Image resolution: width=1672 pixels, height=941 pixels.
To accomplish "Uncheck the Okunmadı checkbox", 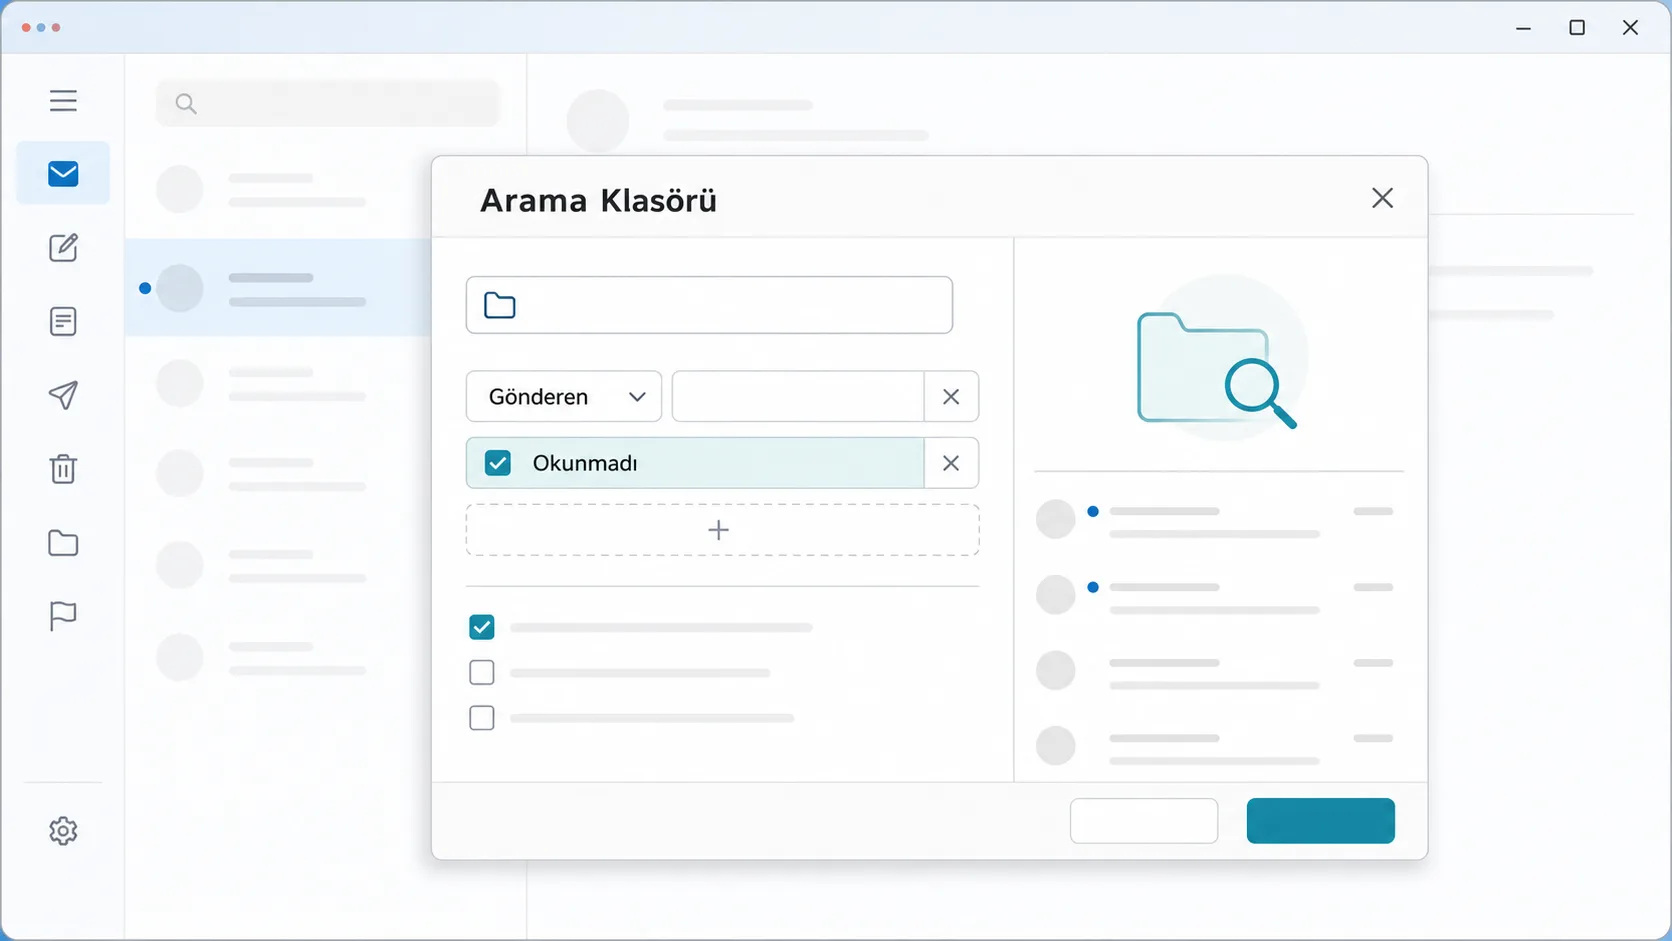I will click(497, 463).
